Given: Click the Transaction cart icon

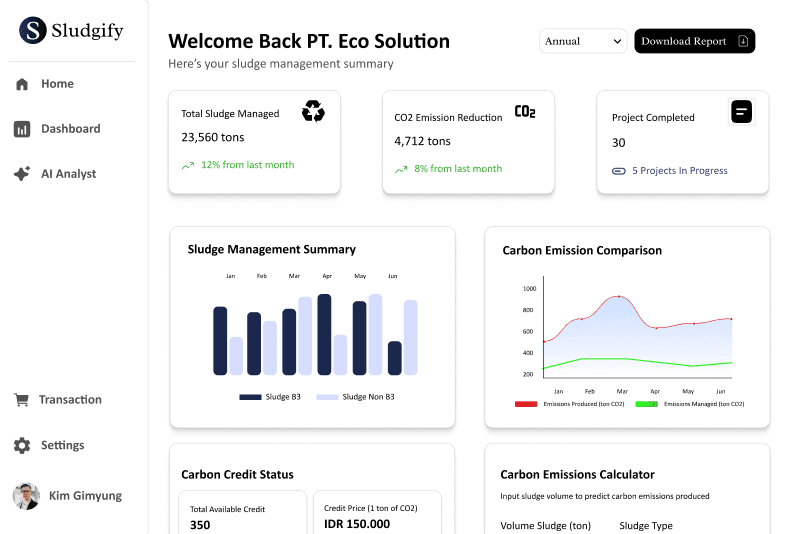Looking at the screenshot, I should pos(22,400).
